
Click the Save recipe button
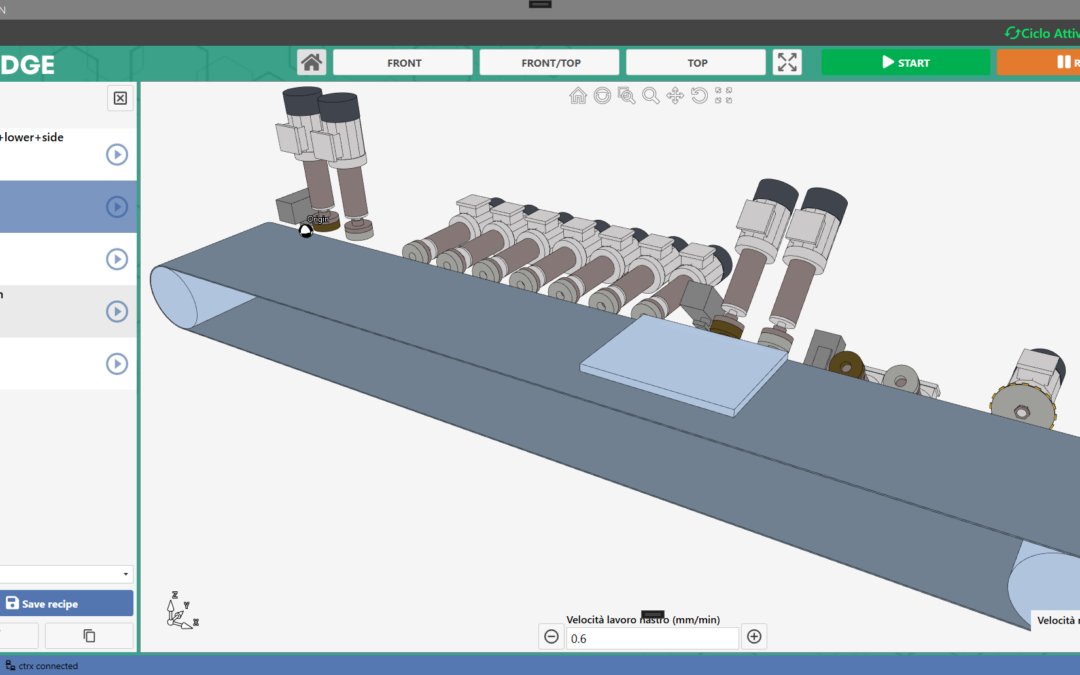tap(66, 604)
